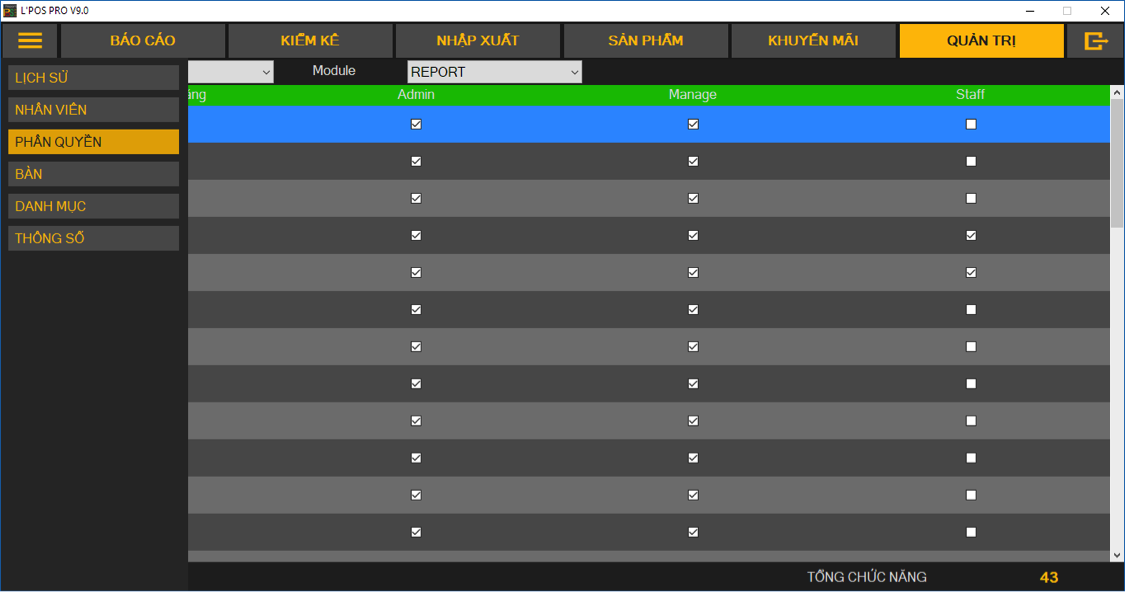This screenshot has width=1125, height=592.
Task: Click scrollbar down arrow in permissions table
Action: 1117,555
